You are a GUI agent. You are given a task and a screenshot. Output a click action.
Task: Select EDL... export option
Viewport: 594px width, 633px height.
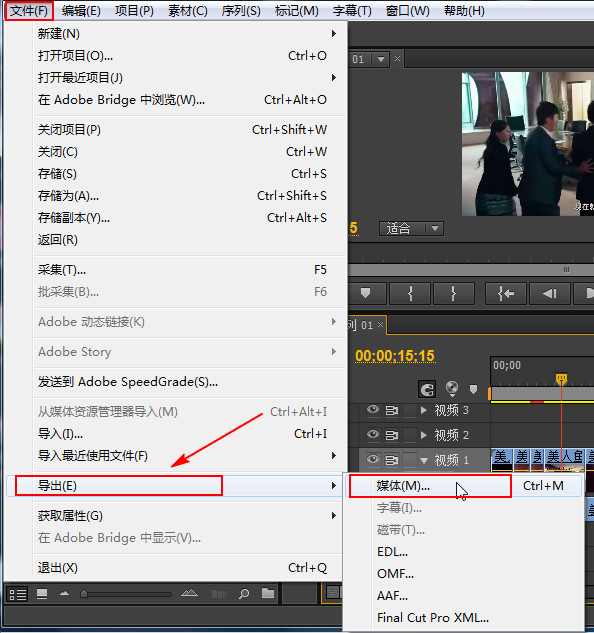tap(465, 552)
